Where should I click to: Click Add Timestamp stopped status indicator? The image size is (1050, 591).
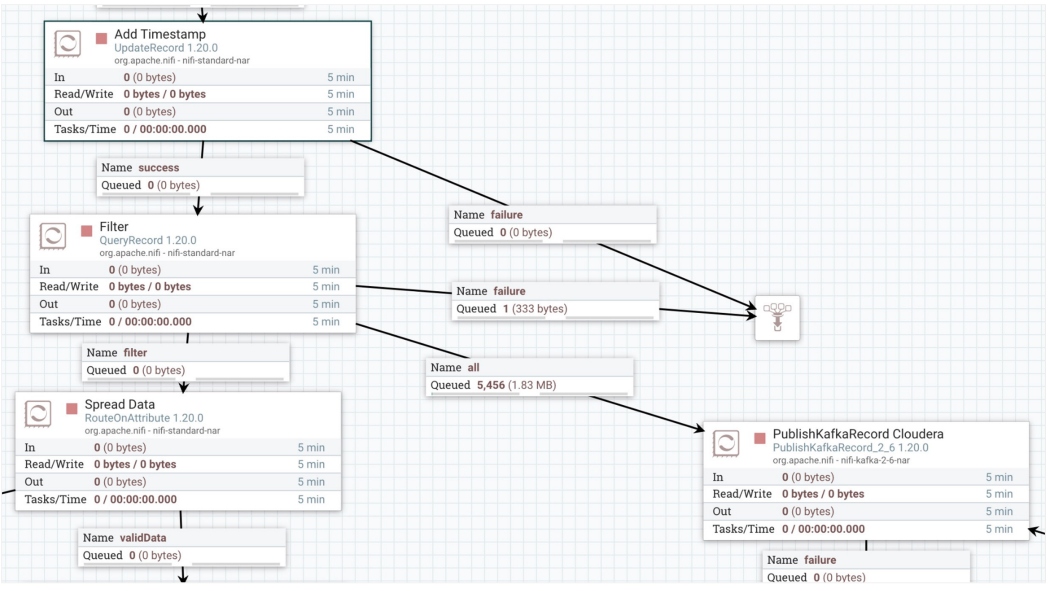(x=101, y=38)
